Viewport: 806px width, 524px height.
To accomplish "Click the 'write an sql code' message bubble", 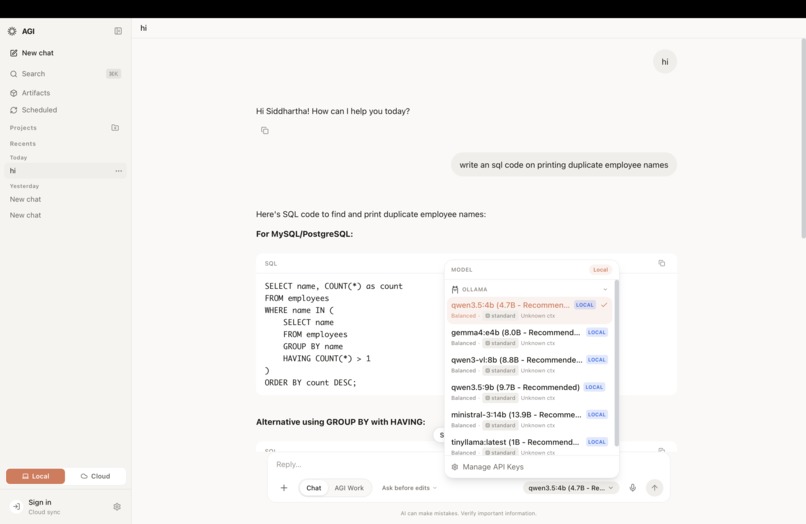I will 564,165.
